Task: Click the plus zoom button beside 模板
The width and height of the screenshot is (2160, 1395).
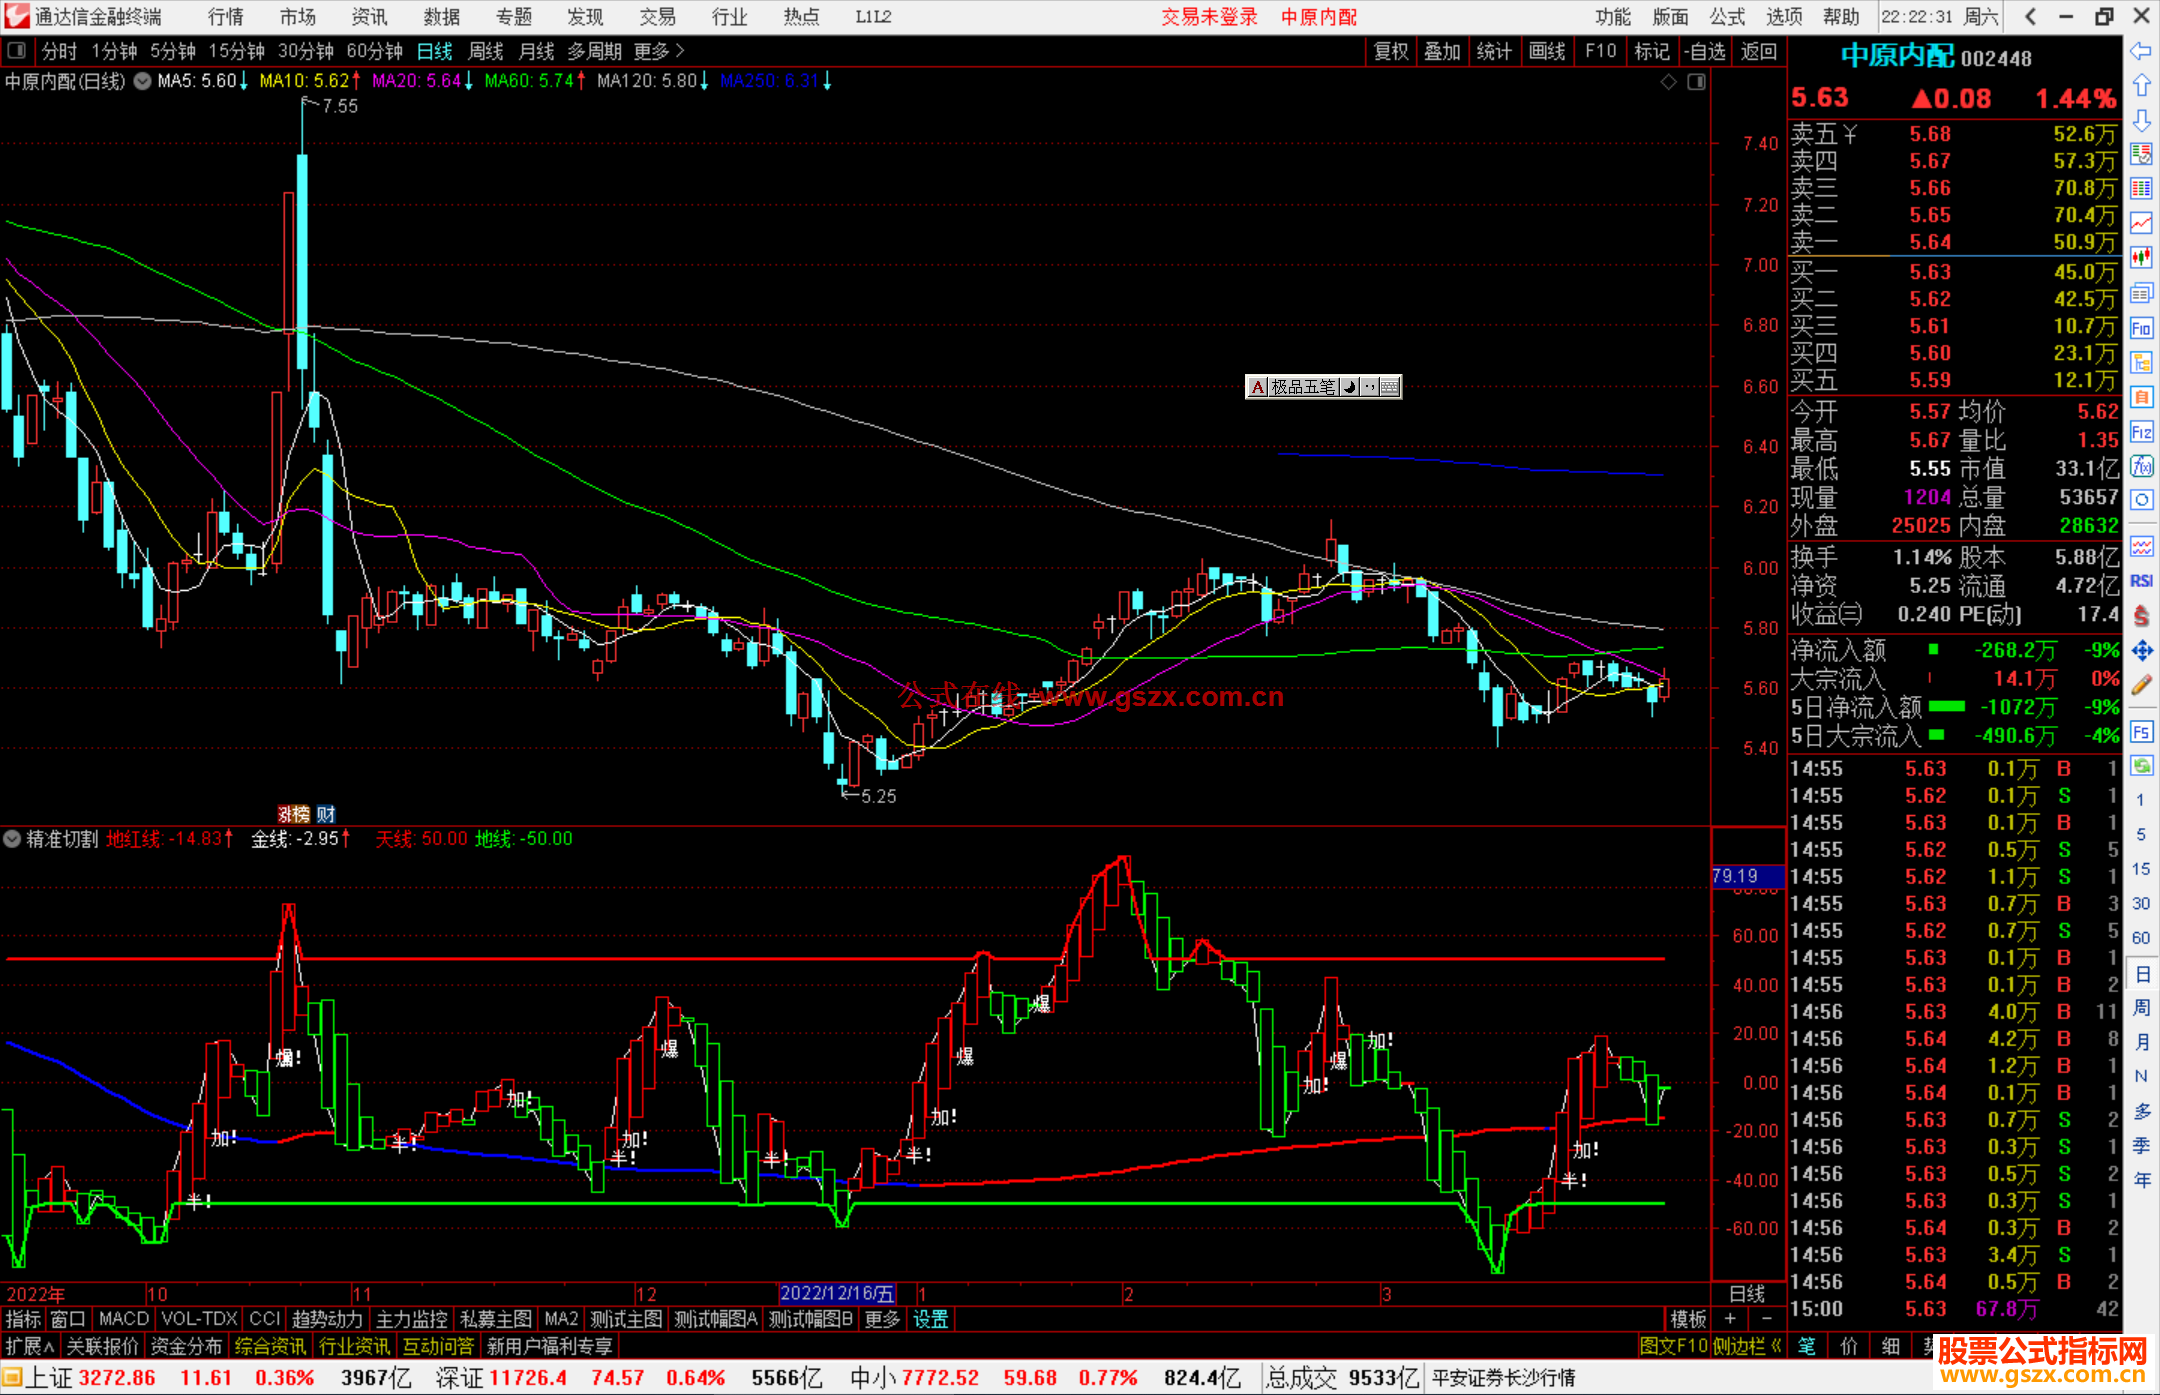Action: 1731,1319
